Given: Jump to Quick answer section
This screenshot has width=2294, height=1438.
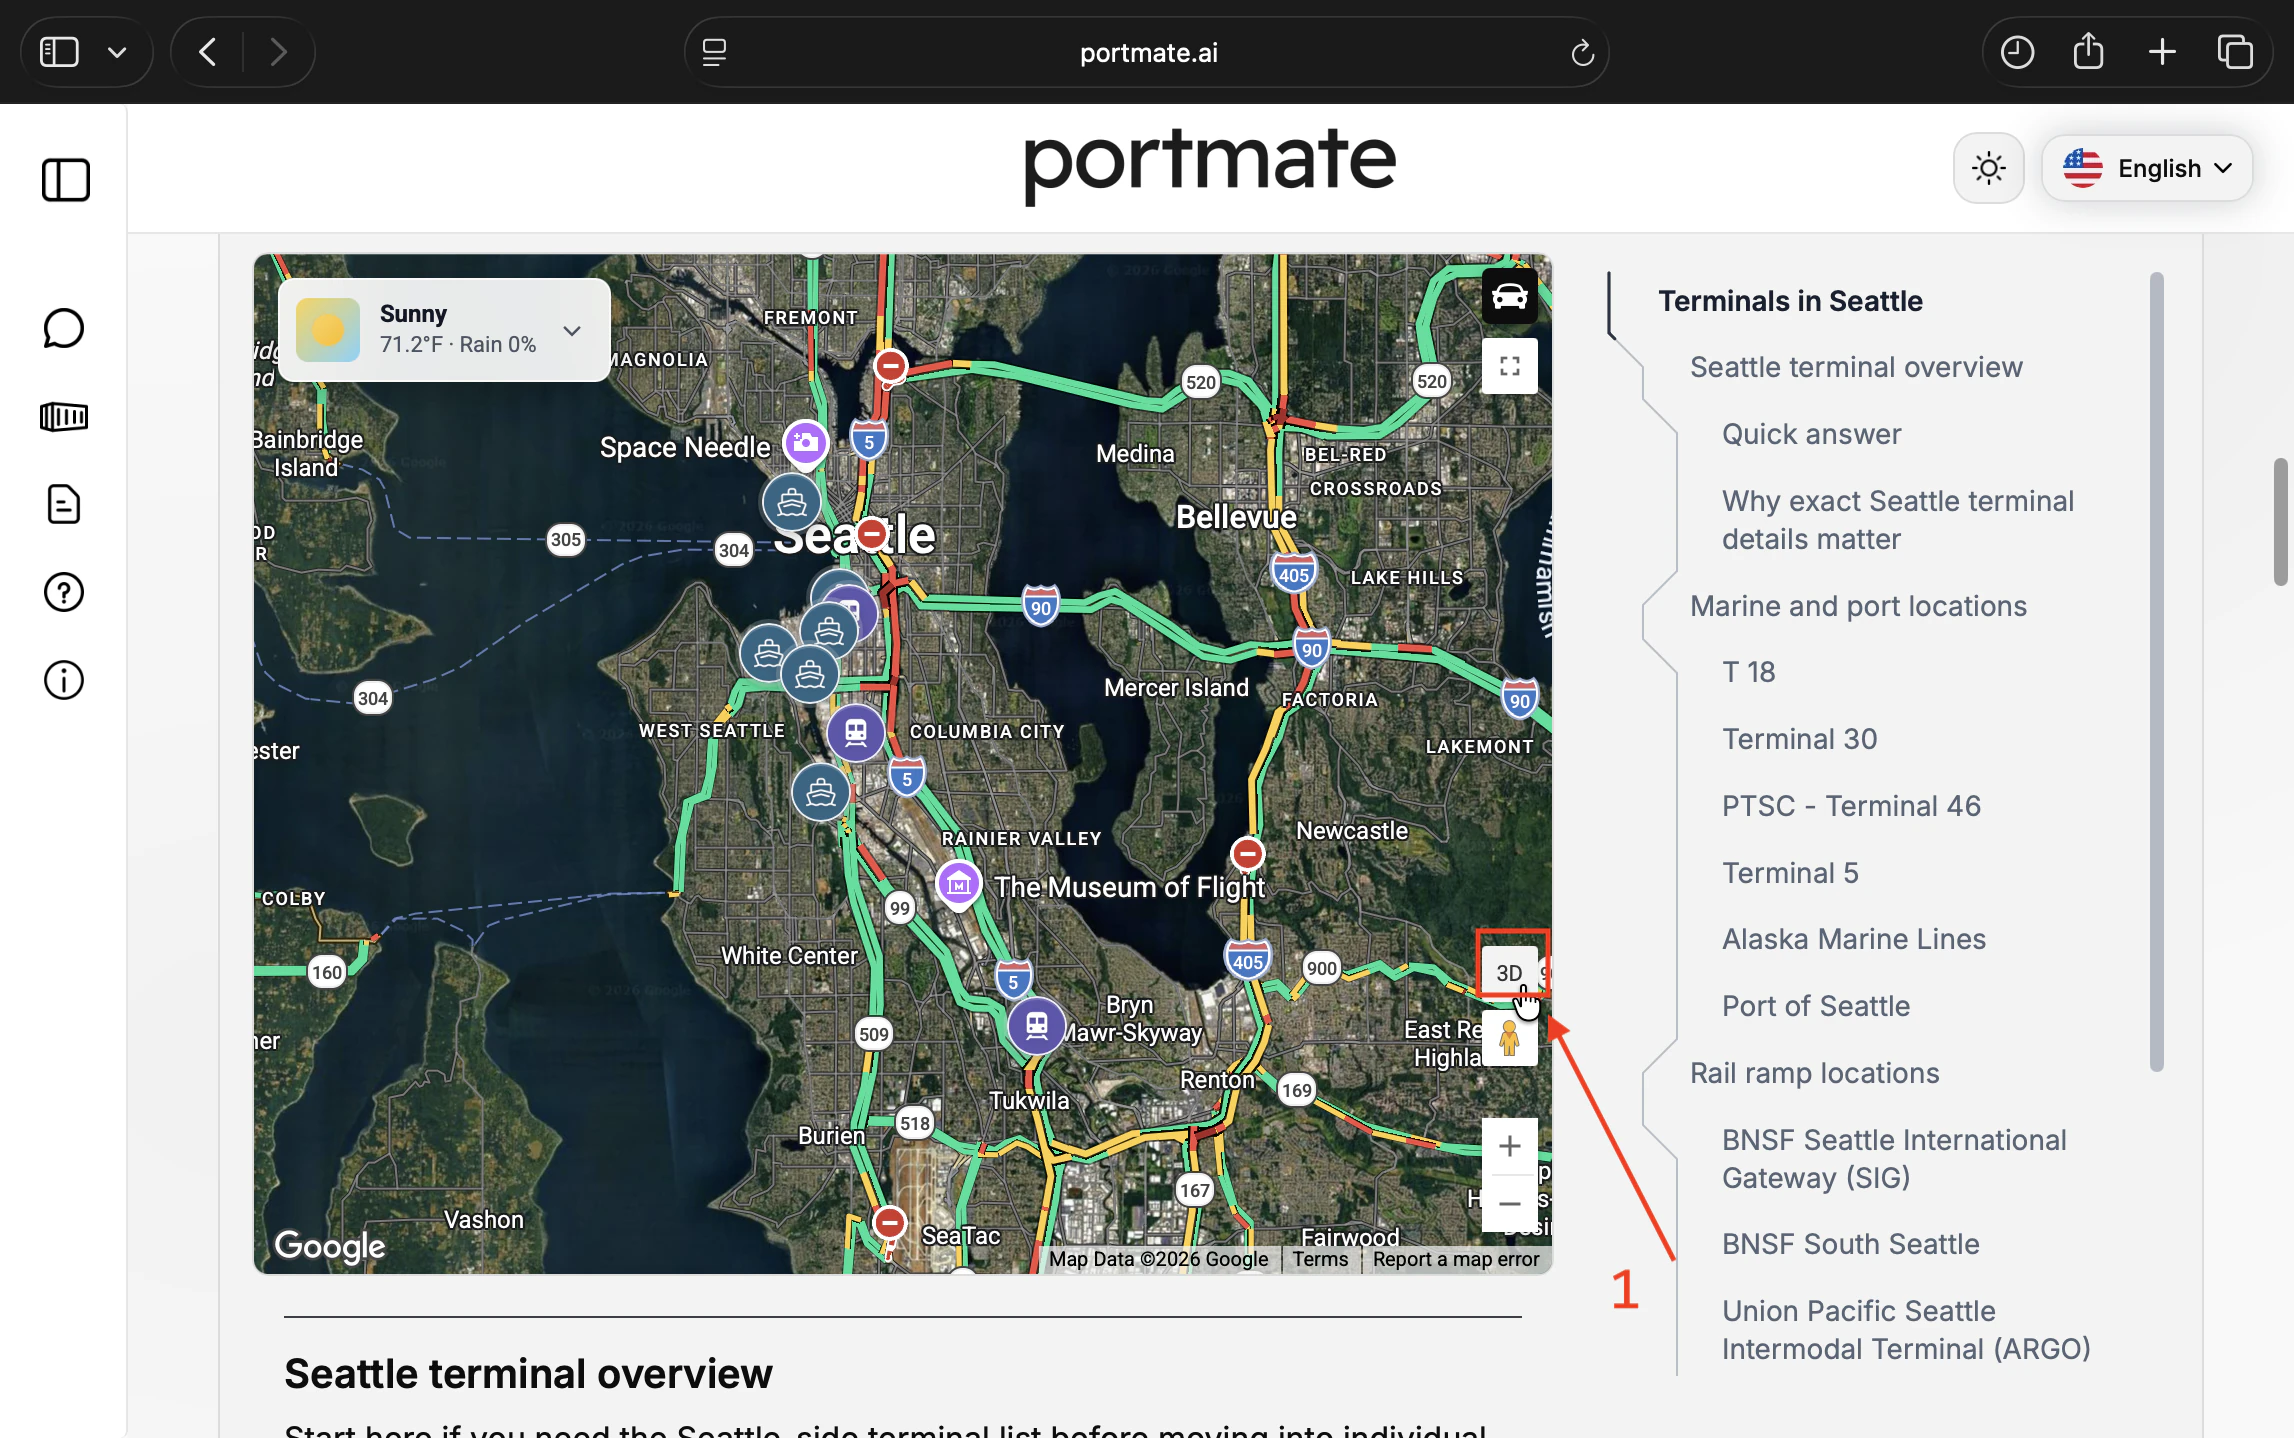Looking at the screenshot, I should [x=1811, y=434].
